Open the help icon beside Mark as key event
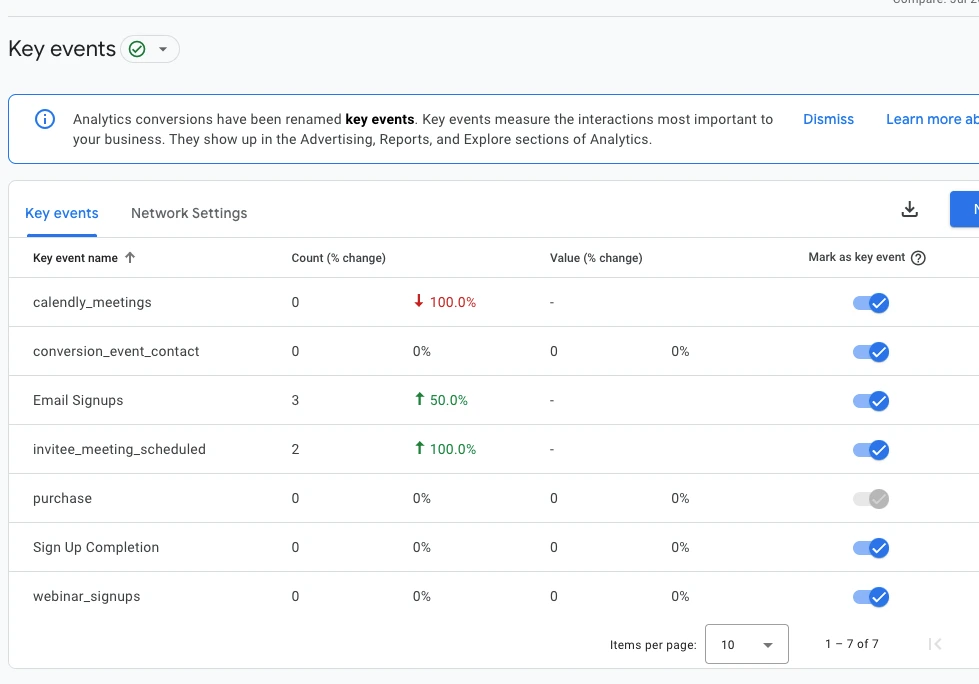This screenshot has height=684, width=979. (x=918, y=257)
